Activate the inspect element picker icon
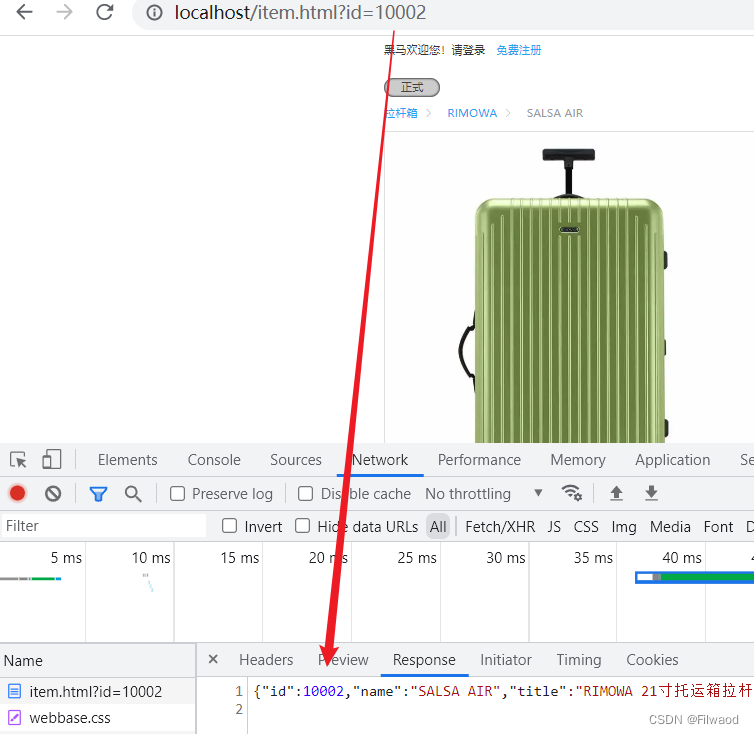Image resolution: width=754 pixels, height=734 pixels. click(18, 460)
